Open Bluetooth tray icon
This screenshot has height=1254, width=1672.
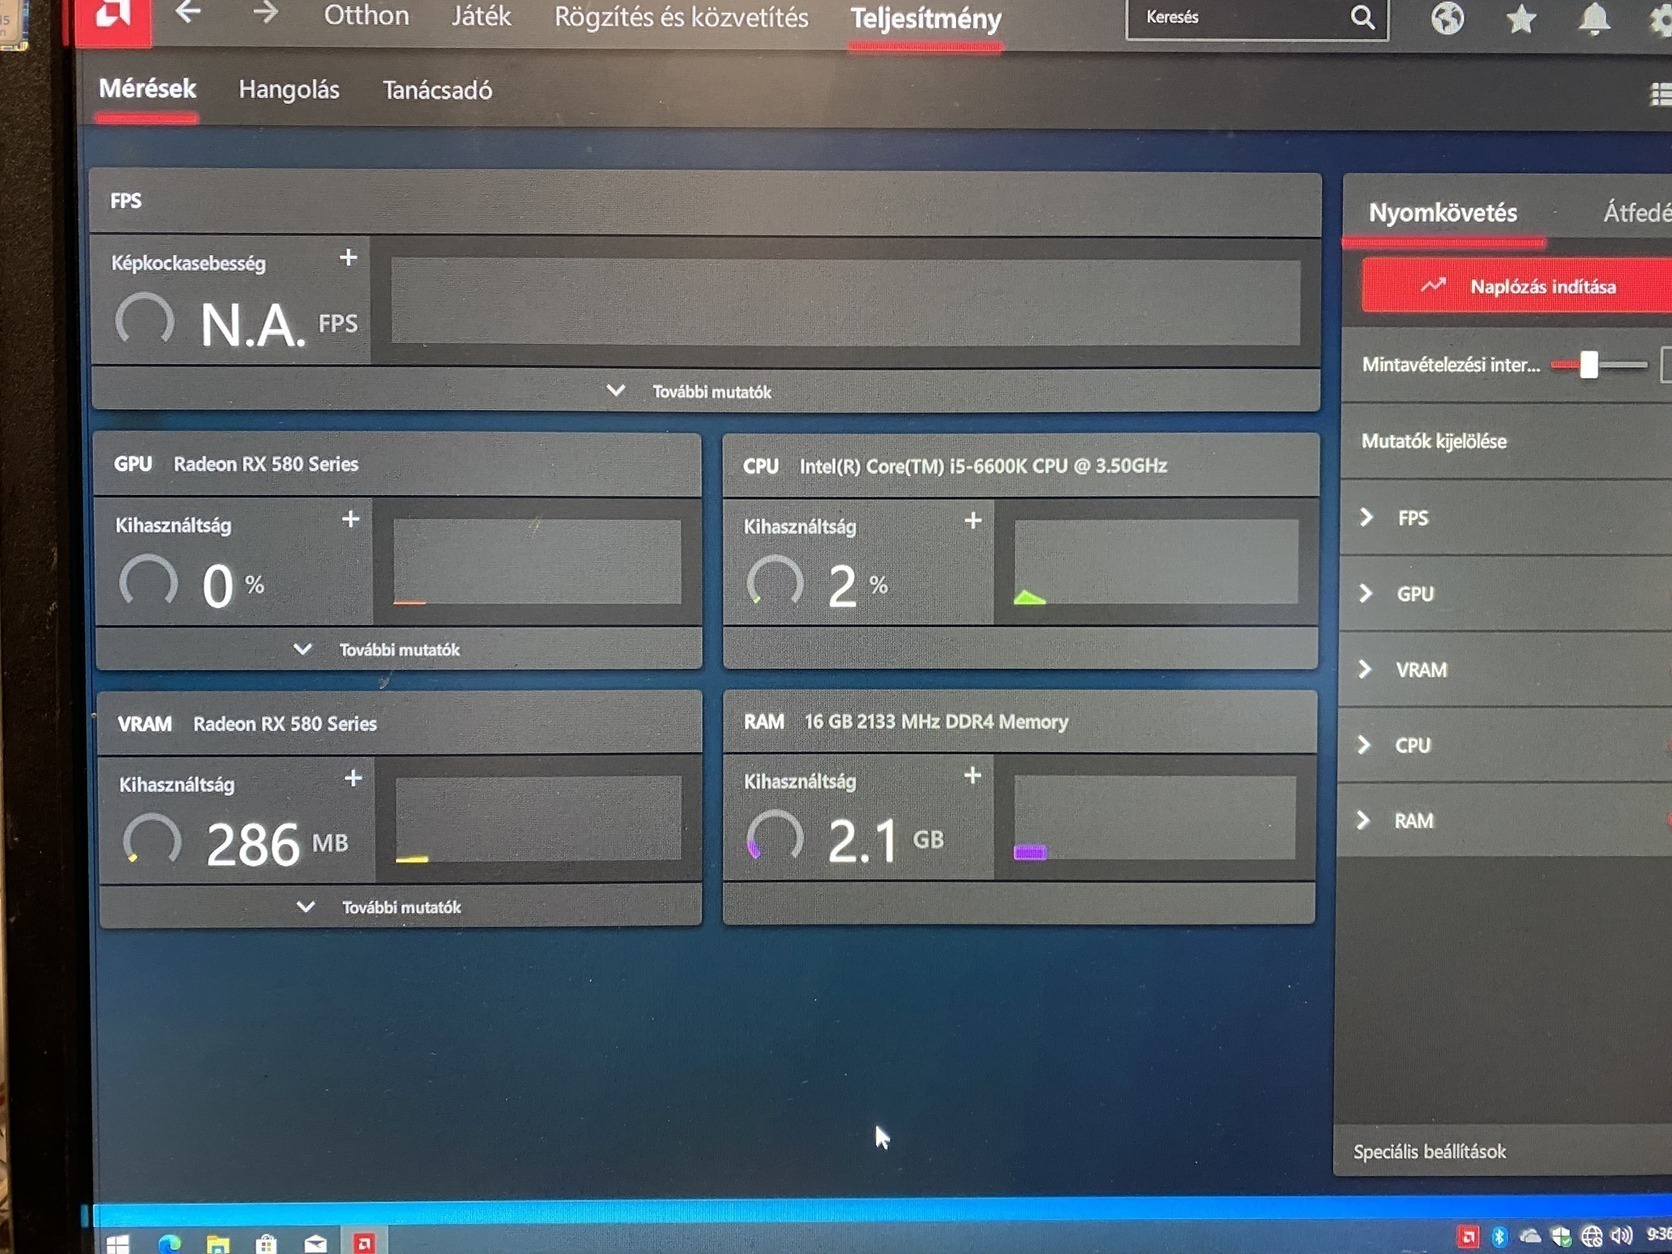(1499, 1237)
